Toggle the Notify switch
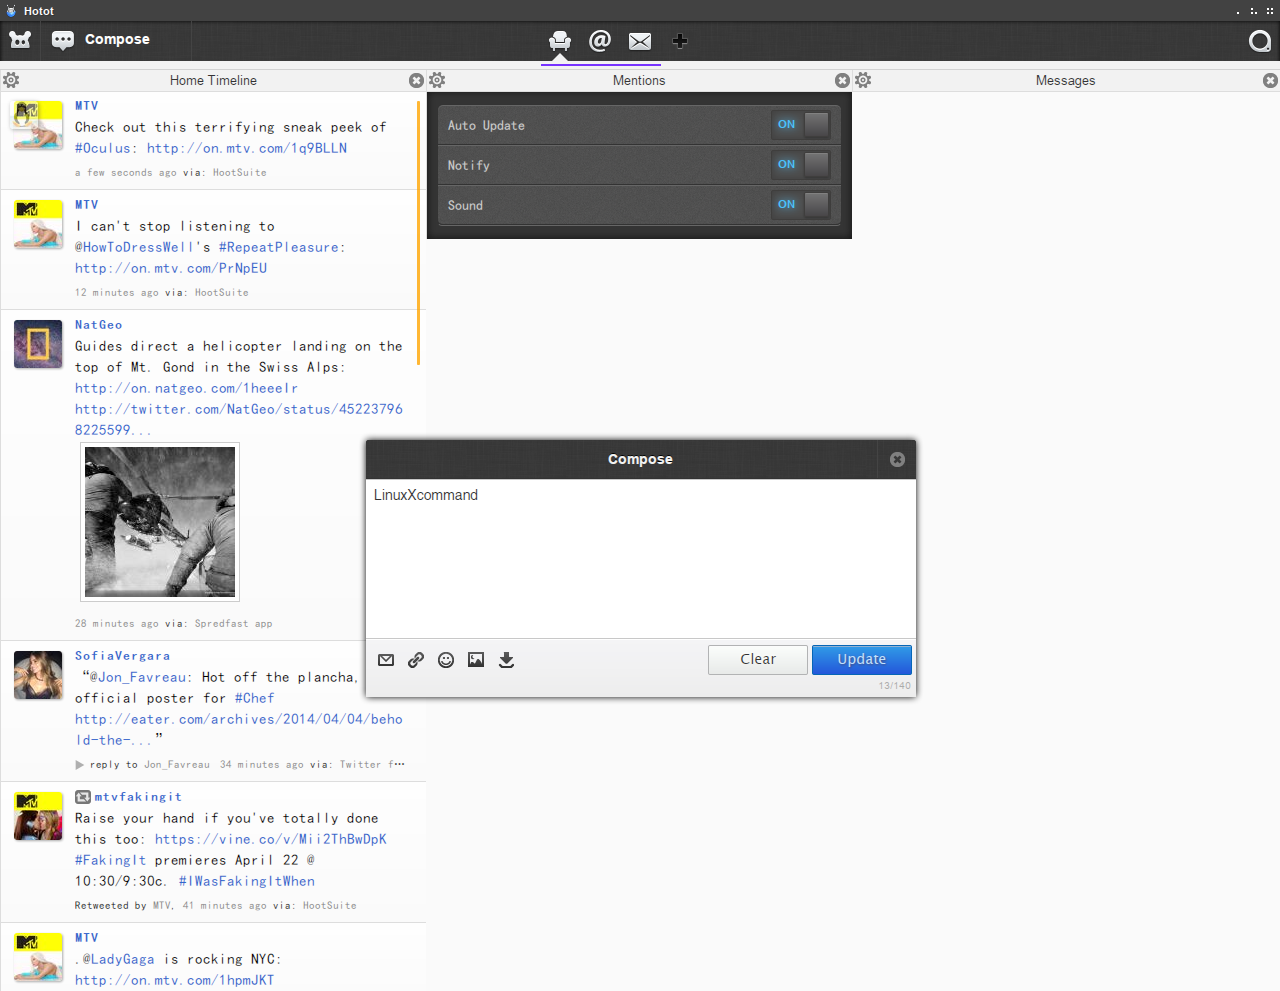This screenshot has width=1280, height=991. (x=801, y=165)
